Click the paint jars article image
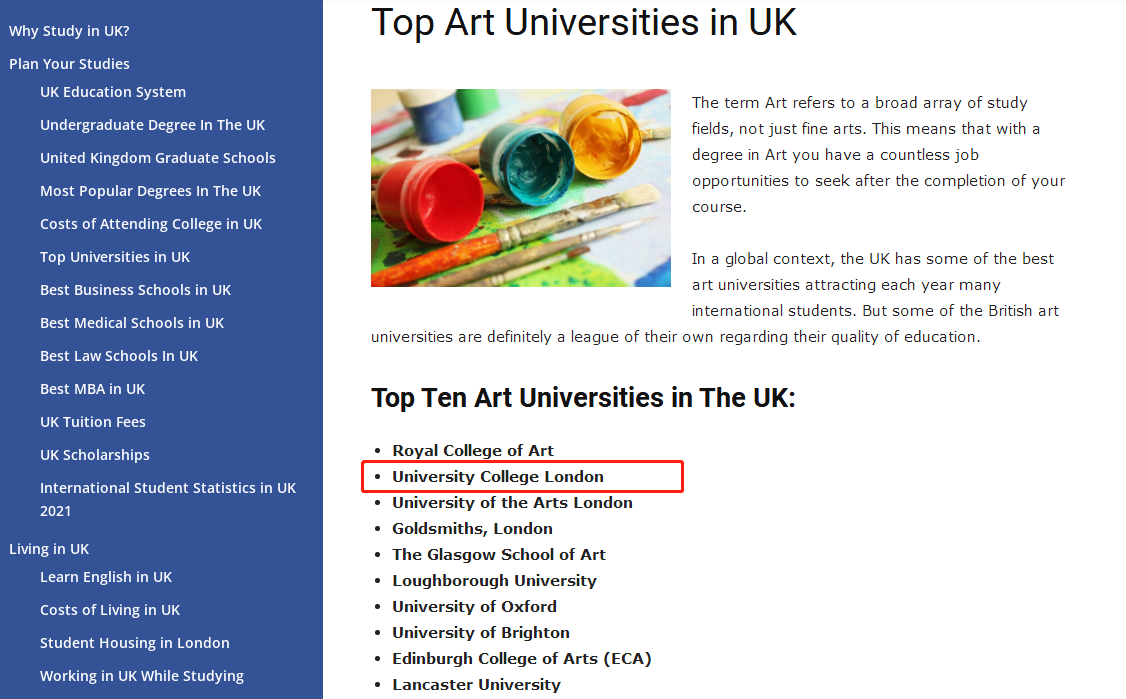This screenshot has height=699, width=1126. pyautogui.click(x=521, y=188)
